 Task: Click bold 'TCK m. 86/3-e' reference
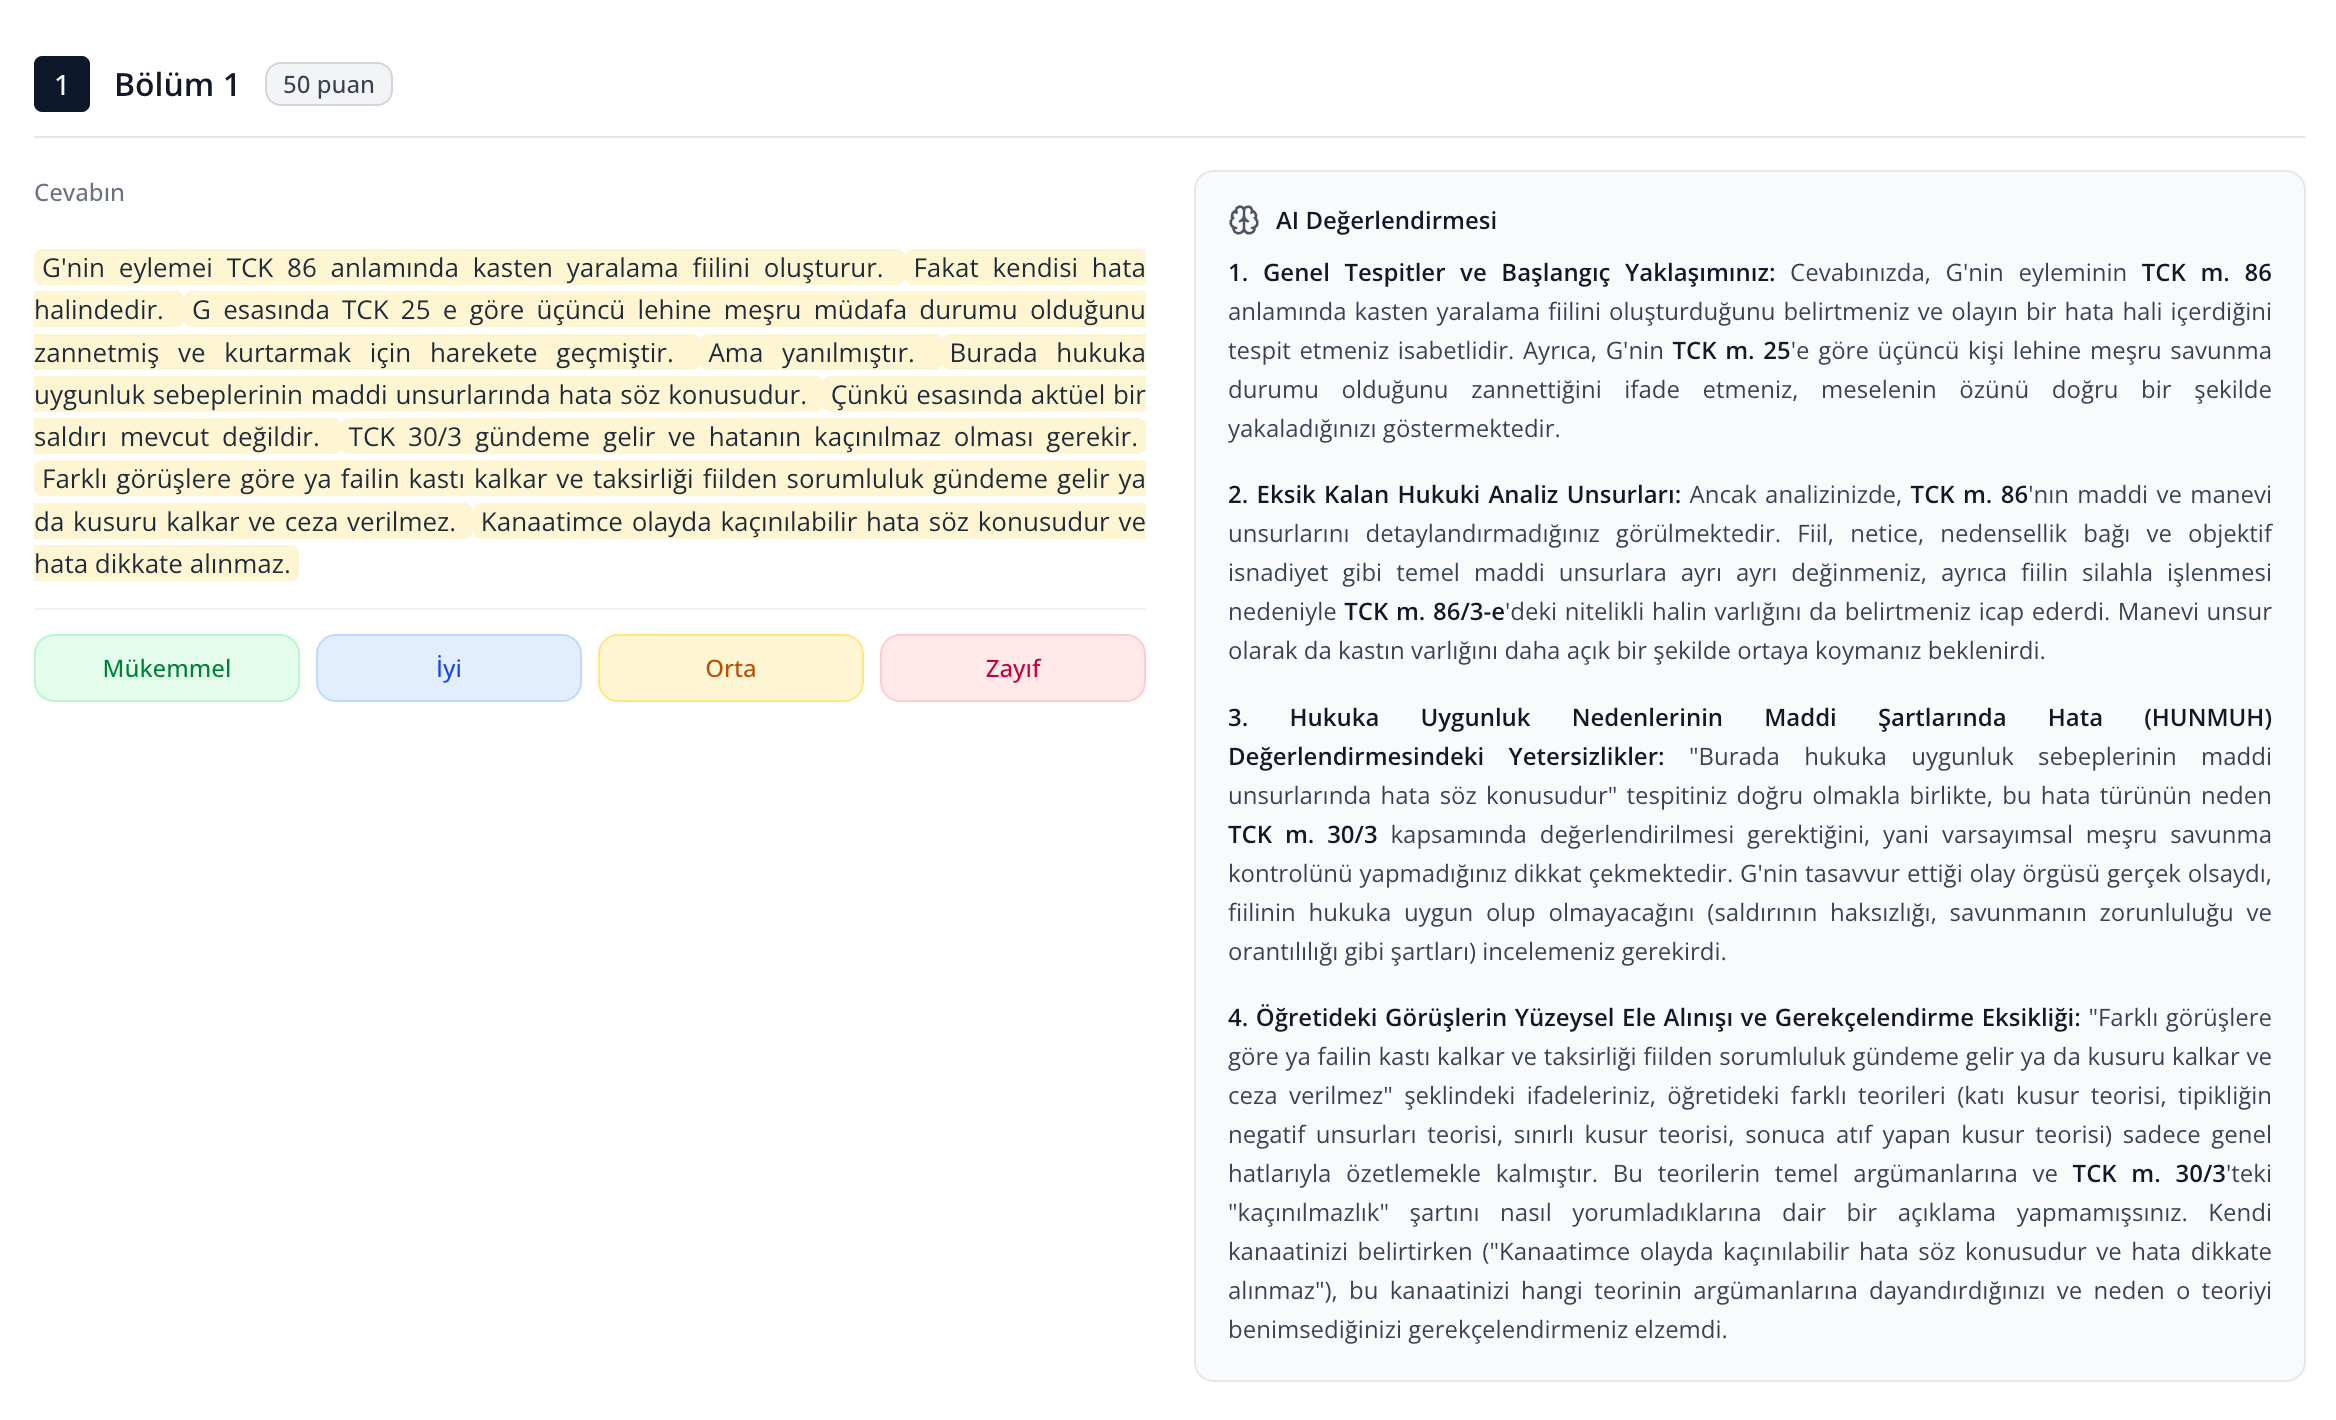coord(1424,612)
